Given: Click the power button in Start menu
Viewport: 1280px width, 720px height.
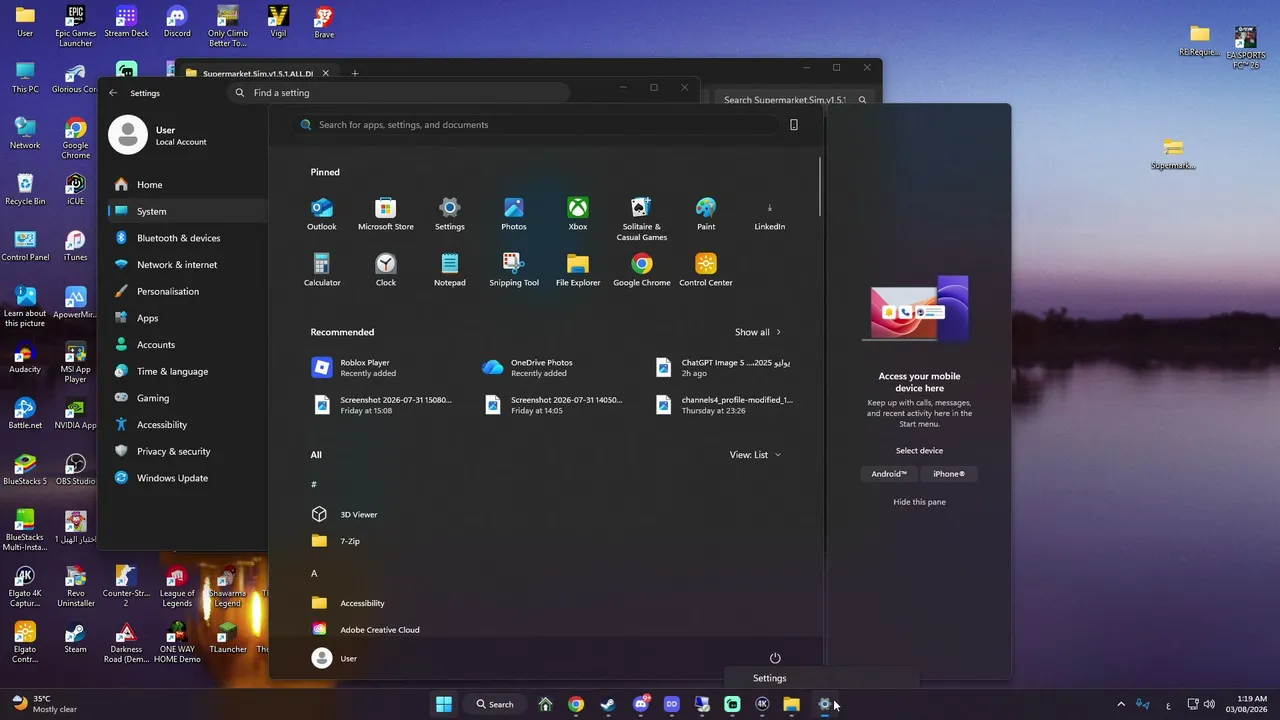Looking at the screenshot, I should [x=775, y=658].
